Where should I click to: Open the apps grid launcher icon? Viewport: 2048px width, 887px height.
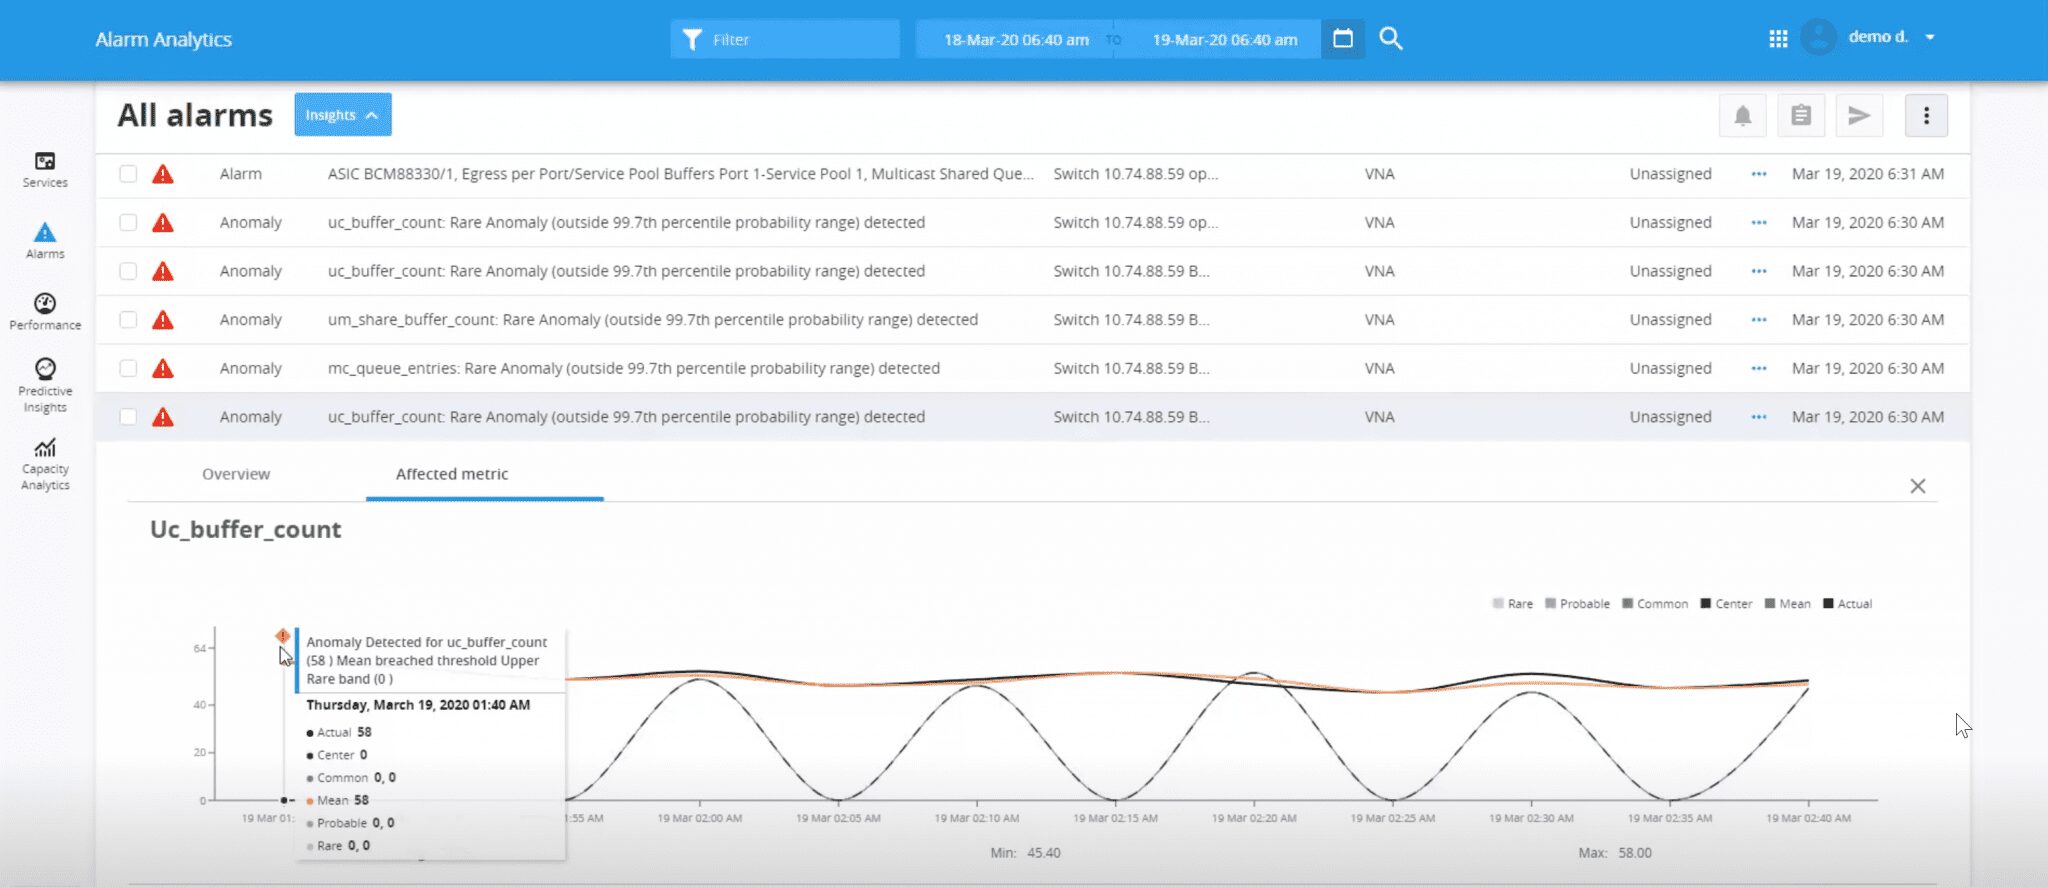(1778, 39)
